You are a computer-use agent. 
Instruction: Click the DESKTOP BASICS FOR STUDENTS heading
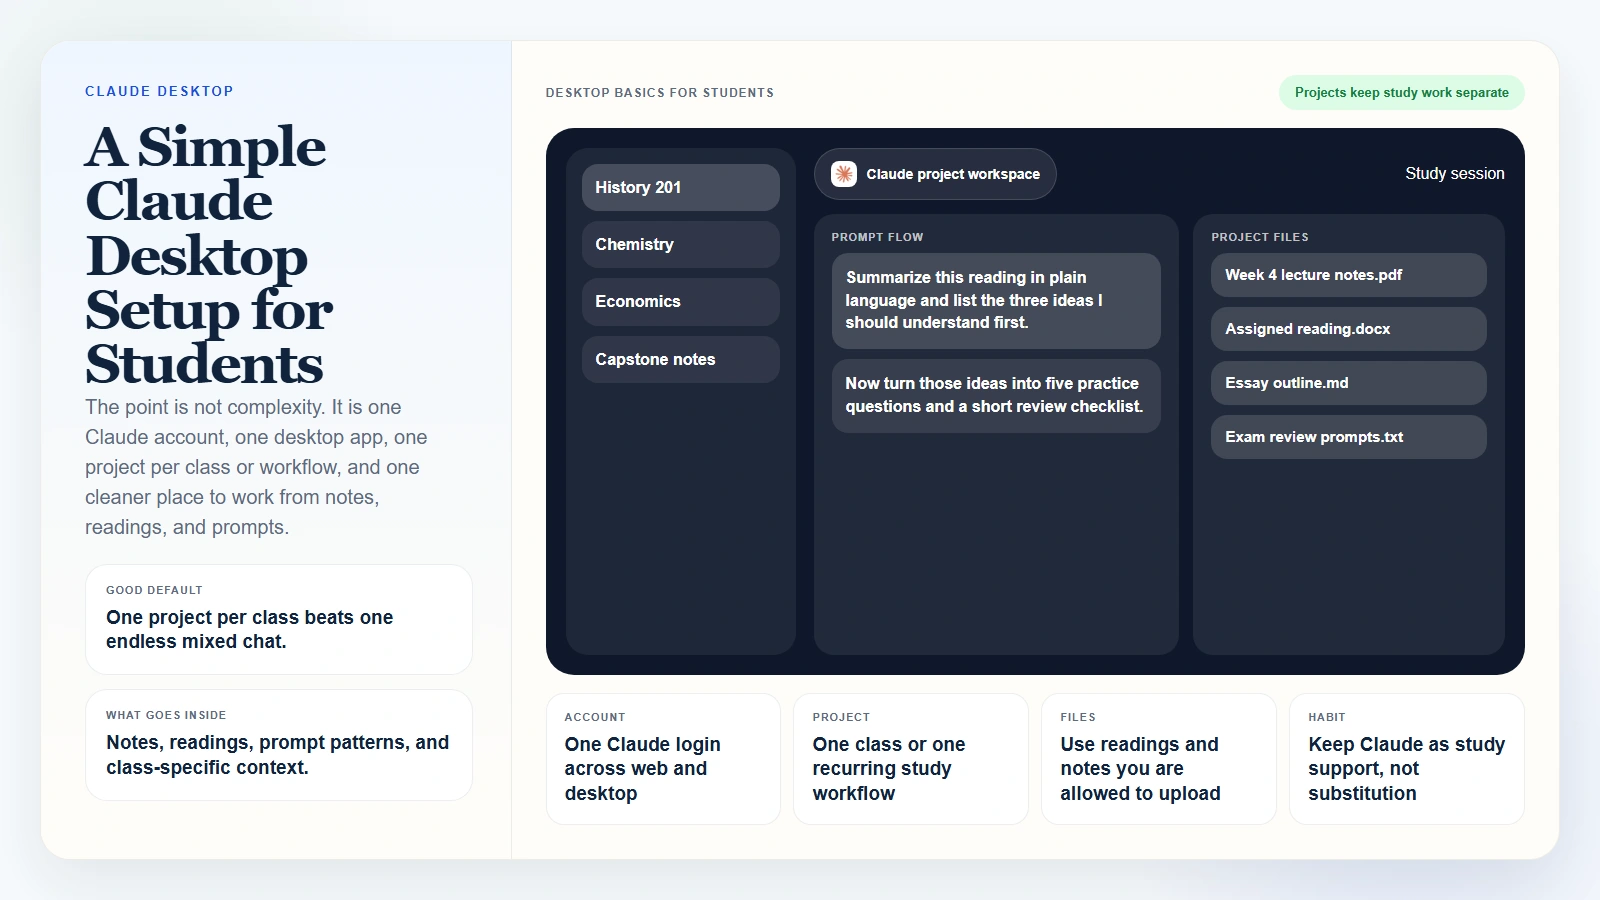point(660,93)
